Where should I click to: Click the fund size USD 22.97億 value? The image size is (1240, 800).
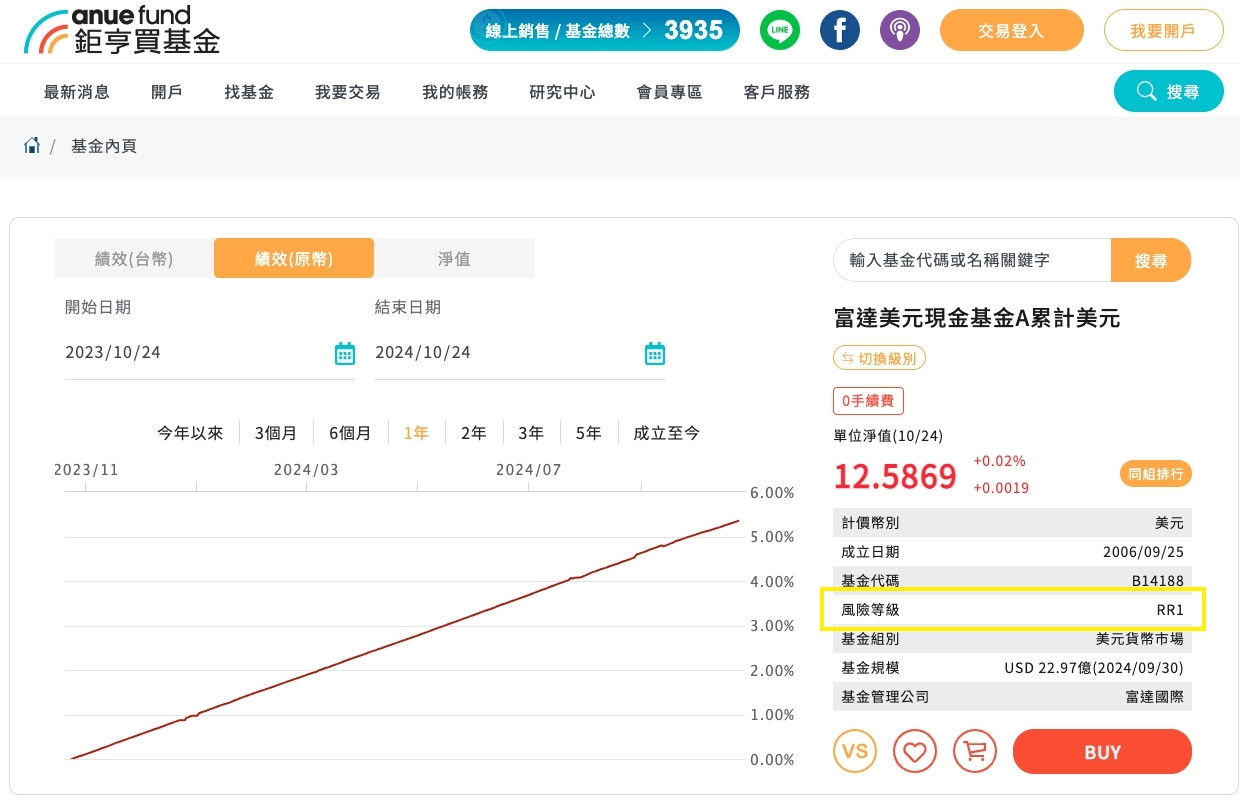pos(1094,667)
